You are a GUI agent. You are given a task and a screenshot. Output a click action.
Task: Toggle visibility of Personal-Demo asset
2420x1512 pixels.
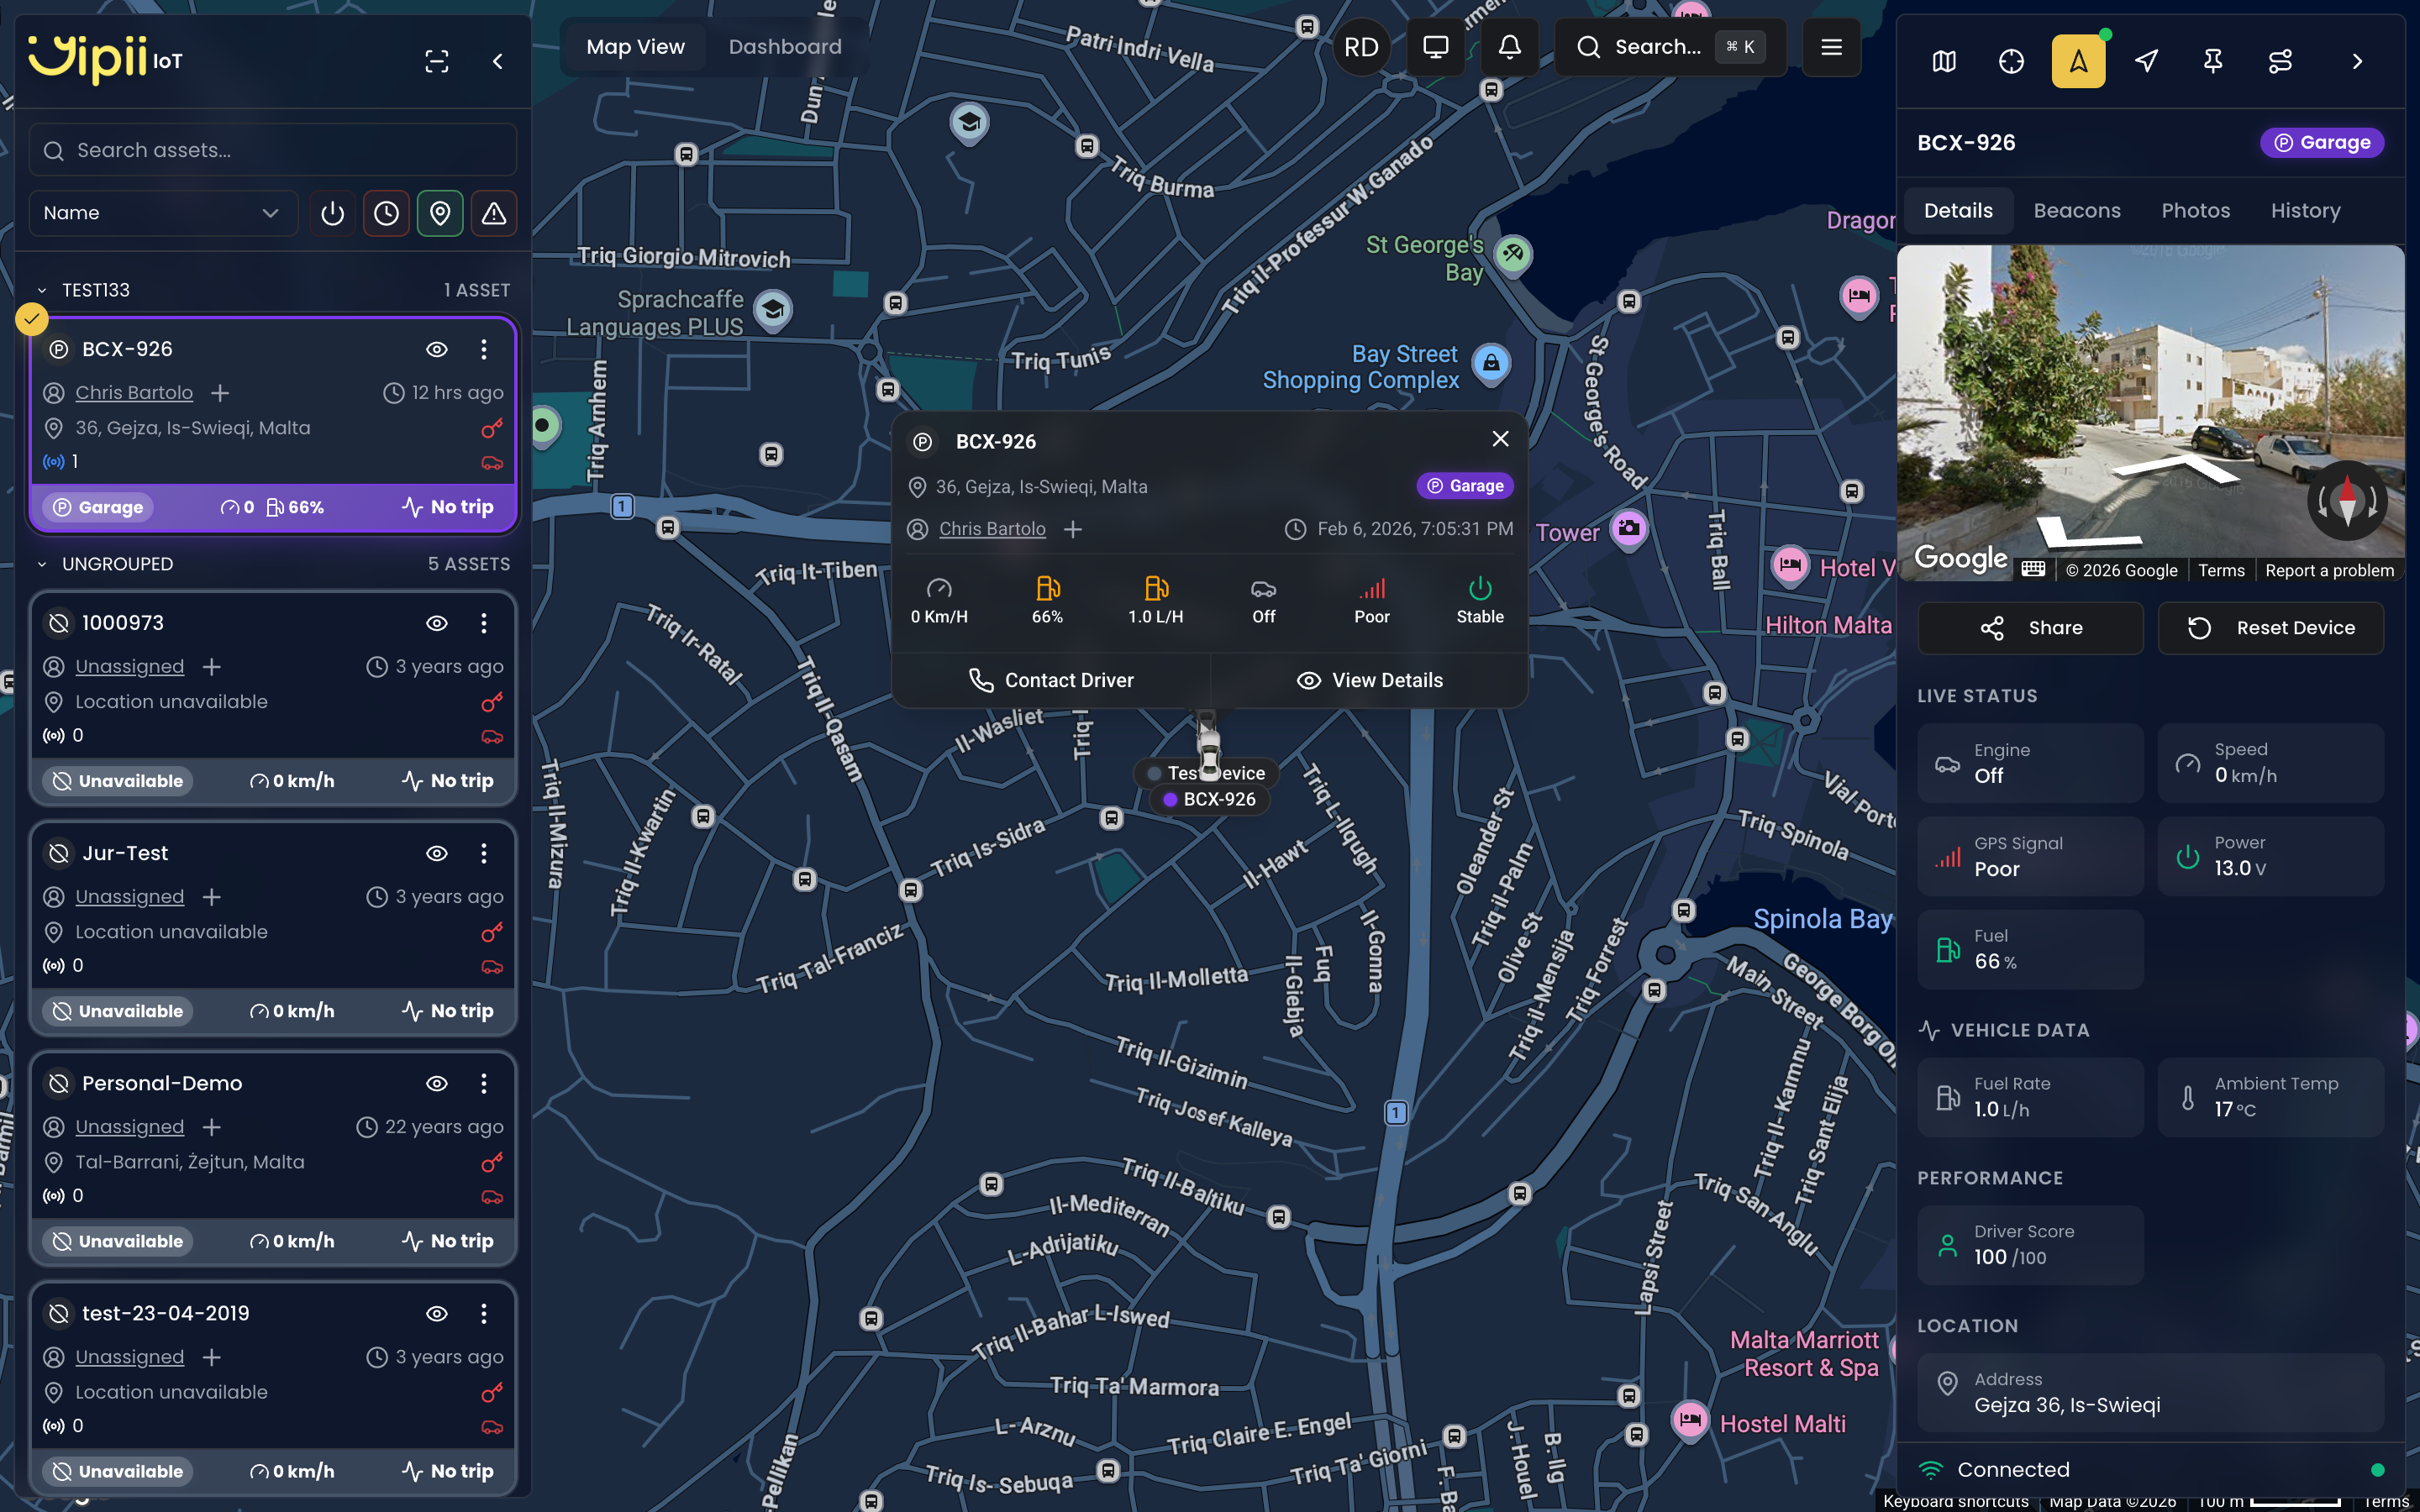pyautogui.click(x=437, y=1083)
